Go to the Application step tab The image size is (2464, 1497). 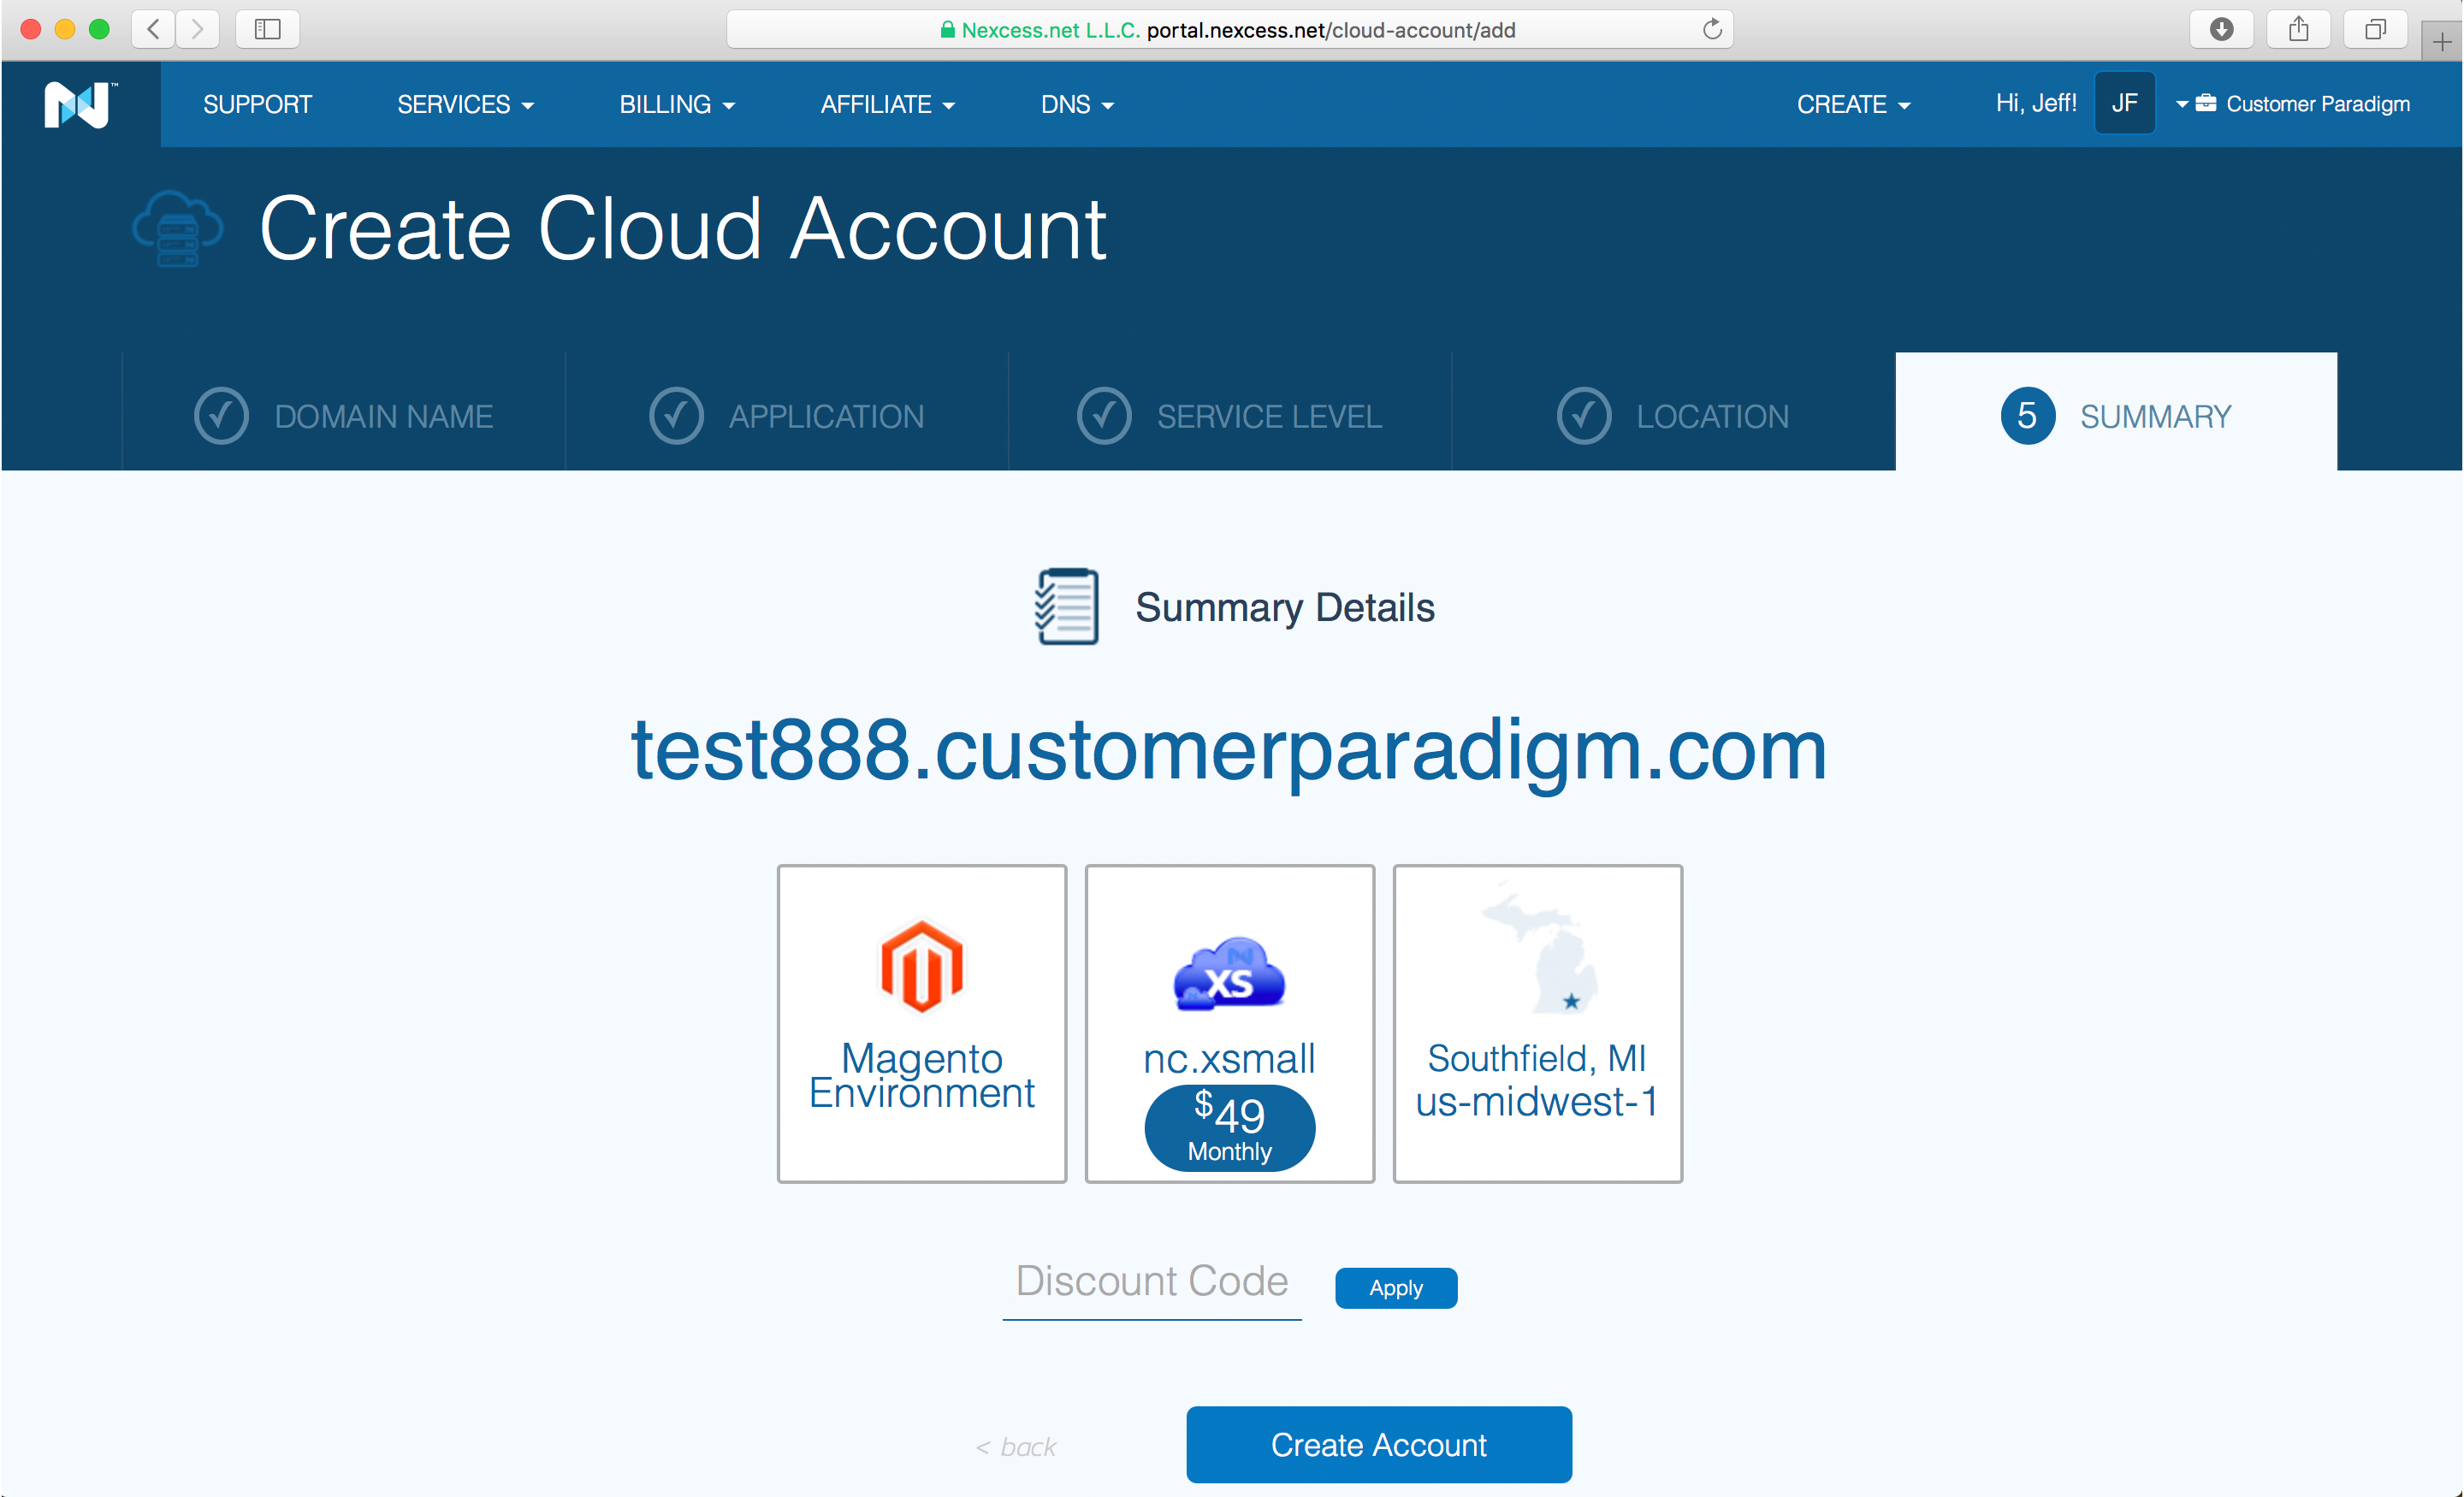click(x=786, y=415)
